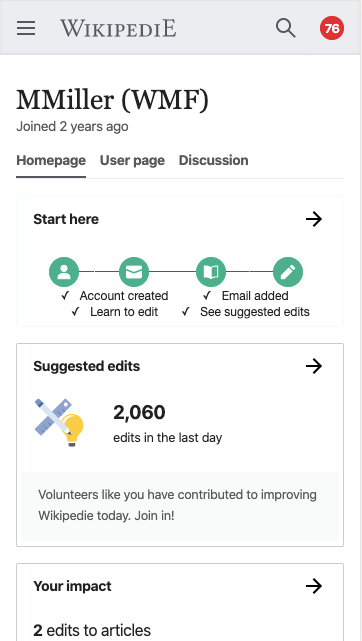The image size is (362, 641).
Task: Select the Homepage tab
Action: 51,160
